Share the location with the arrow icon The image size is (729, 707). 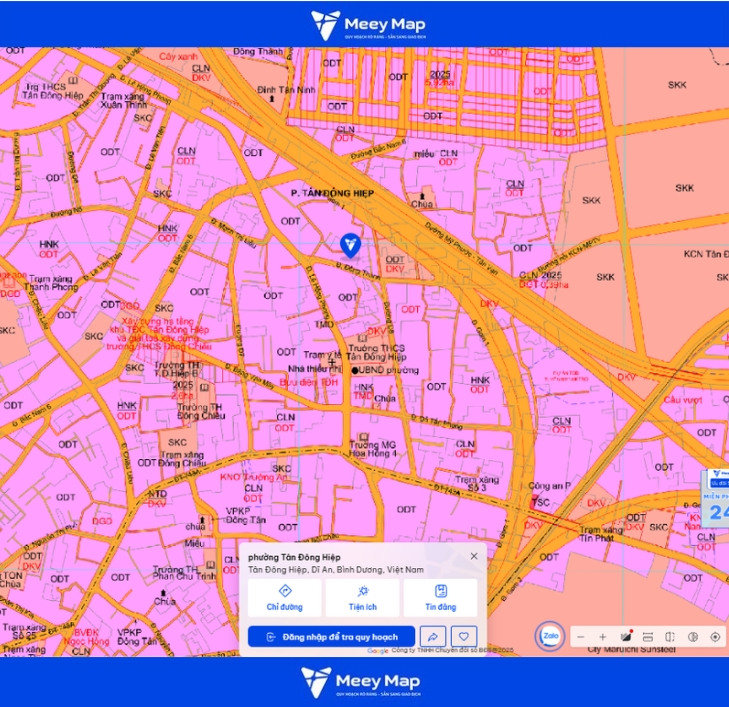tap(433, 636)
